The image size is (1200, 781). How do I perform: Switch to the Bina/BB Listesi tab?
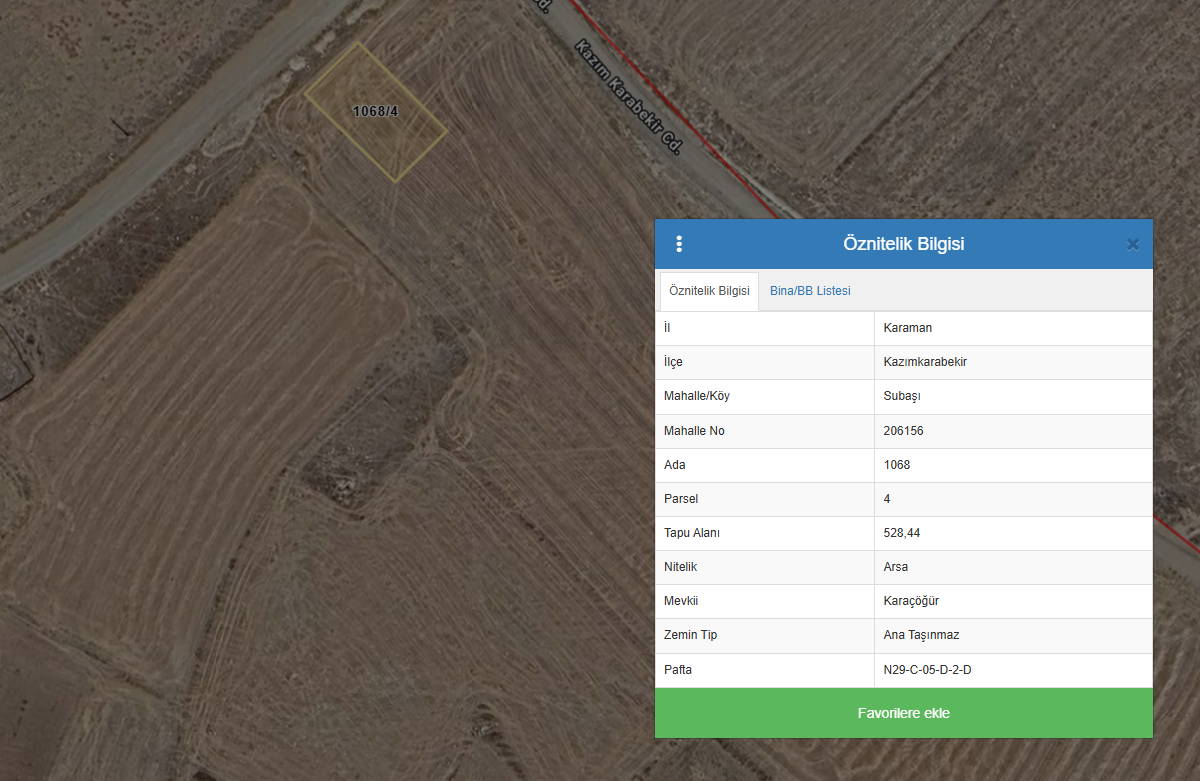pyautogui.click(x=810, y=291)
